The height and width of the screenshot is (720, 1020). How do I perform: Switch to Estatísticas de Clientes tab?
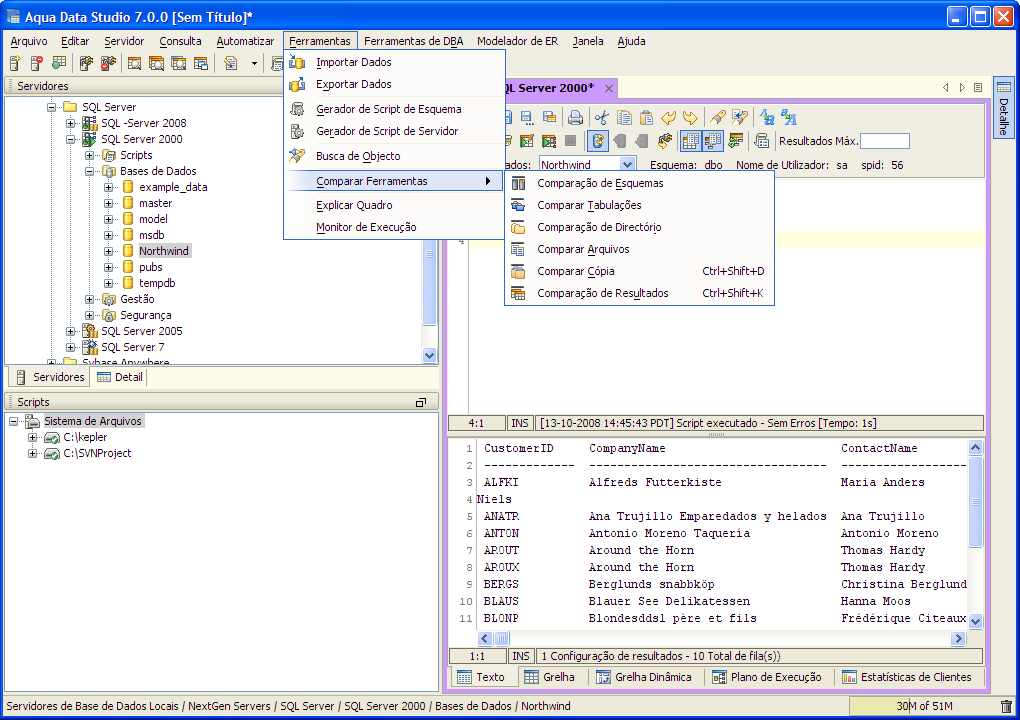[907, 677]
